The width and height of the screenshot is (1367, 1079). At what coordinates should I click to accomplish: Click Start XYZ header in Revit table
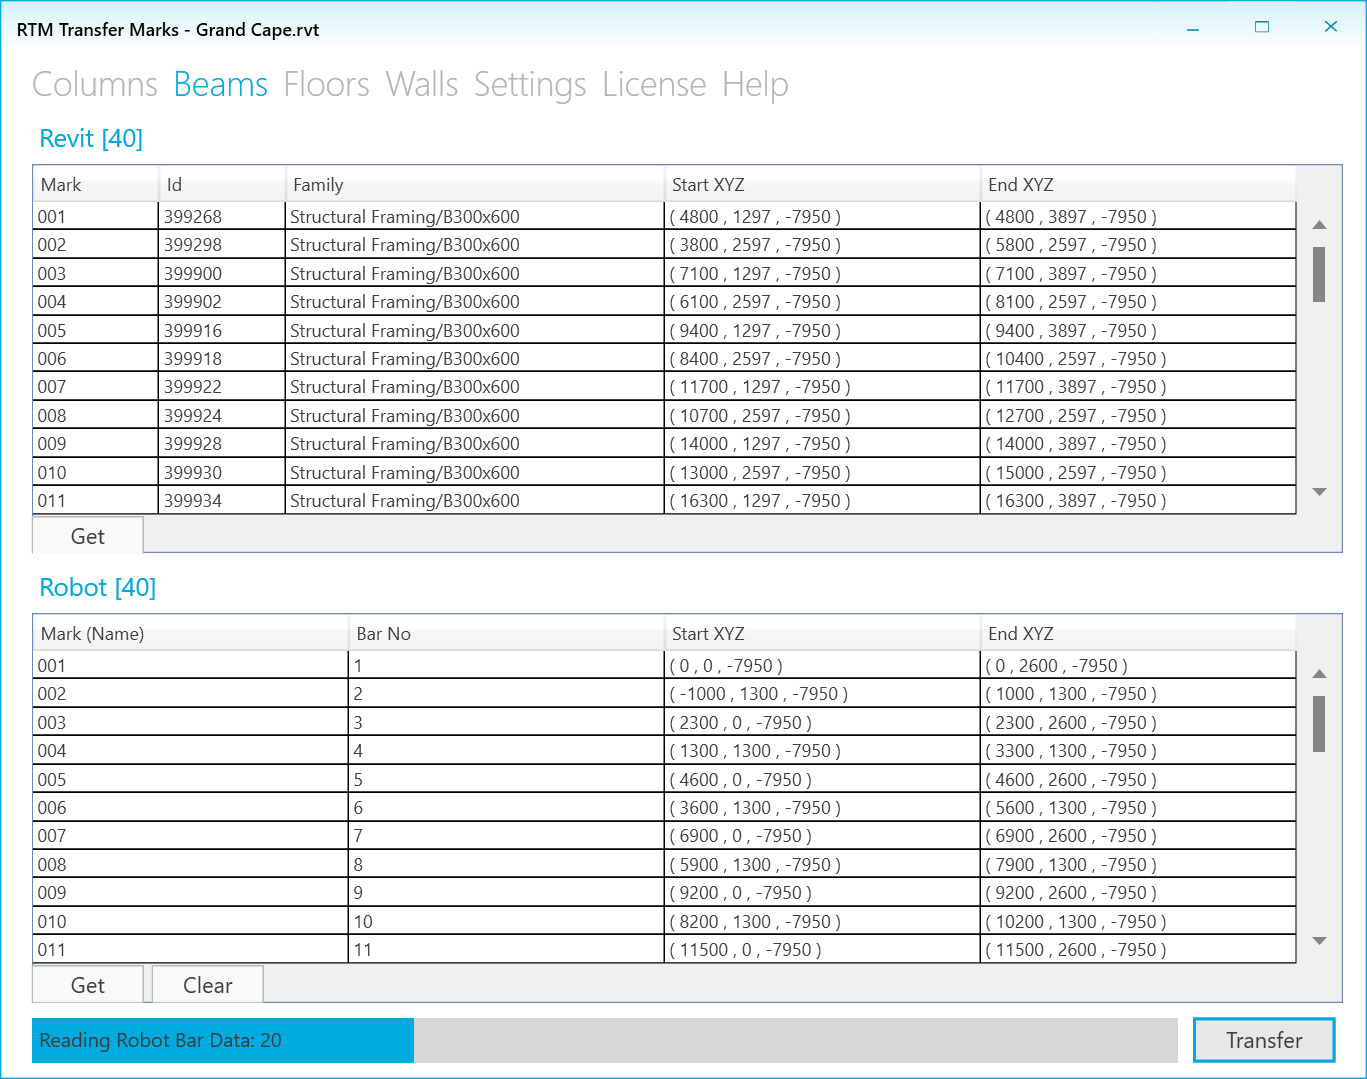point(822,185)
